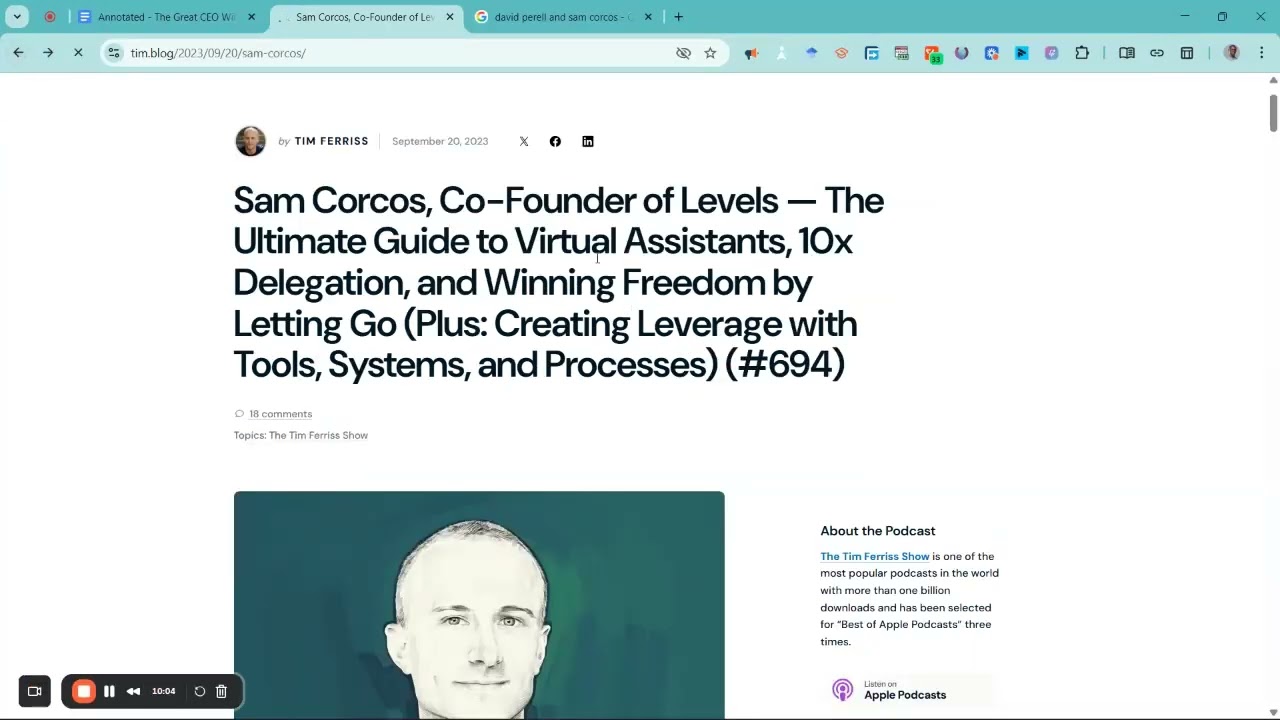The image size is (1280, 720).
Task: Stop loading the page
Action: [78, 53]
